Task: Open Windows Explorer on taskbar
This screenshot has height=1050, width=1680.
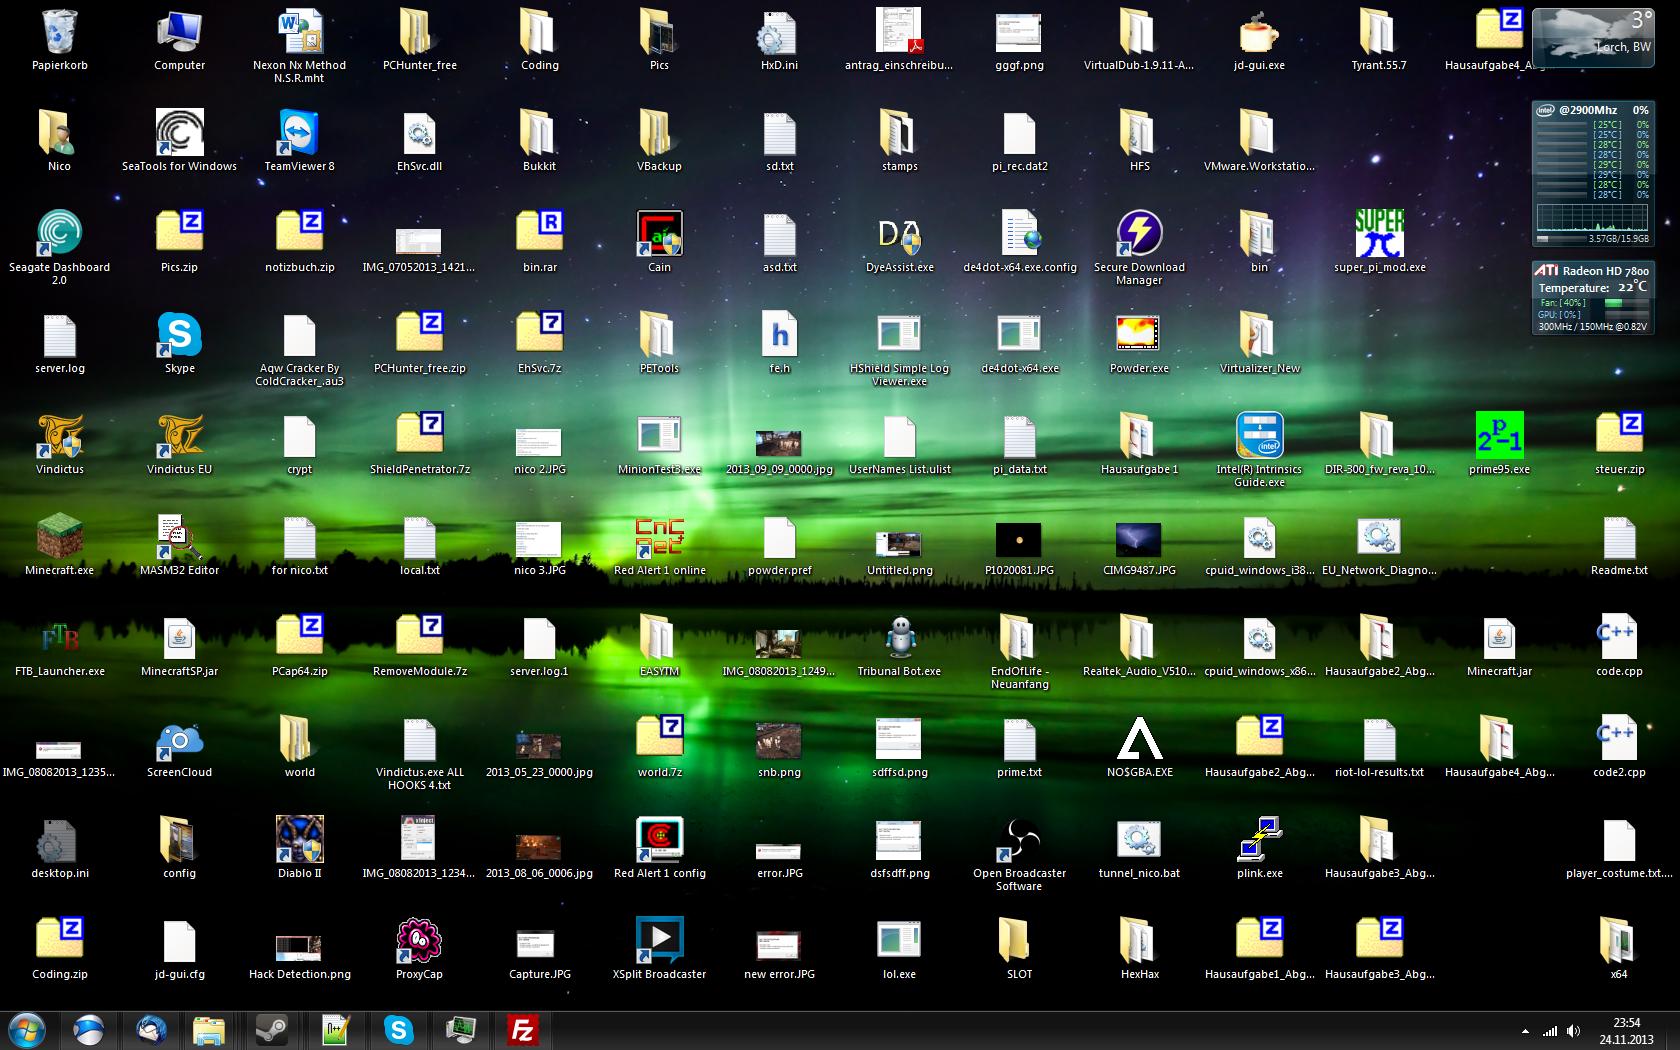Action: coord(209,1030)
